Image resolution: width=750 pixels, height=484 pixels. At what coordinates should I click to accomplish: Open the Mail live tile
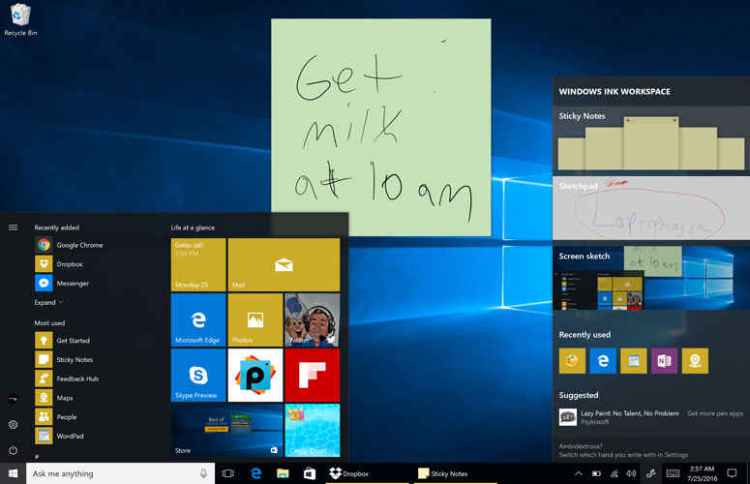283,264
